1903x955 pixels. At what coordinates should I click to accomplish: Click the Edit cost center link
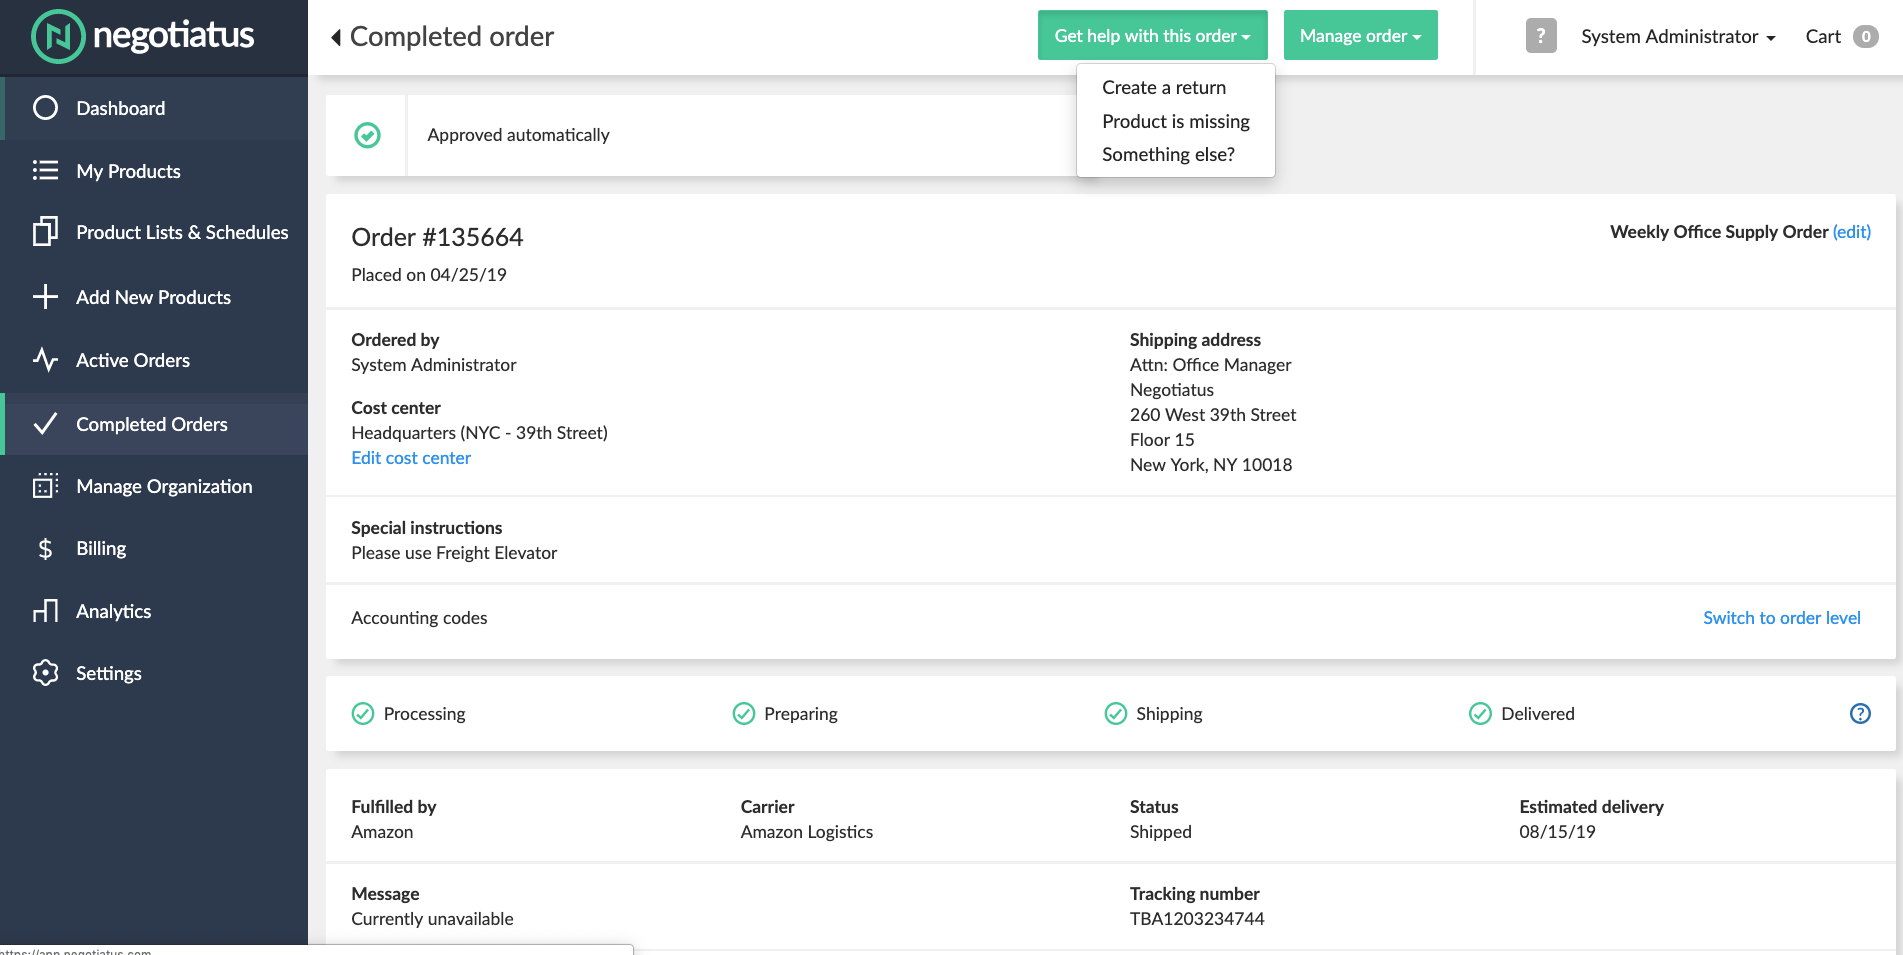[411, 458]
